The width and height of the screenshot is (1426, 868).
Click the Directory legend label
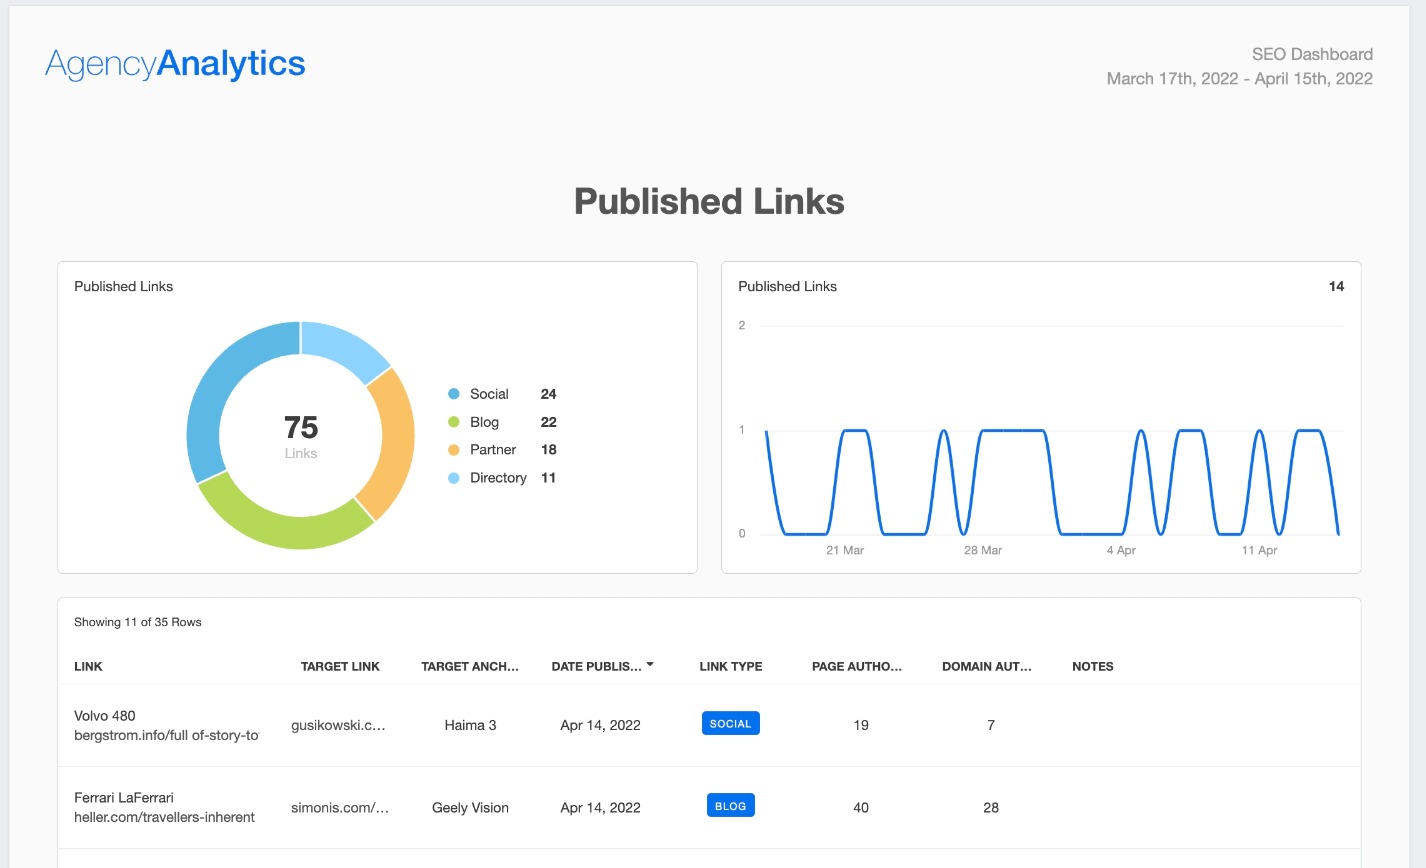498,478
